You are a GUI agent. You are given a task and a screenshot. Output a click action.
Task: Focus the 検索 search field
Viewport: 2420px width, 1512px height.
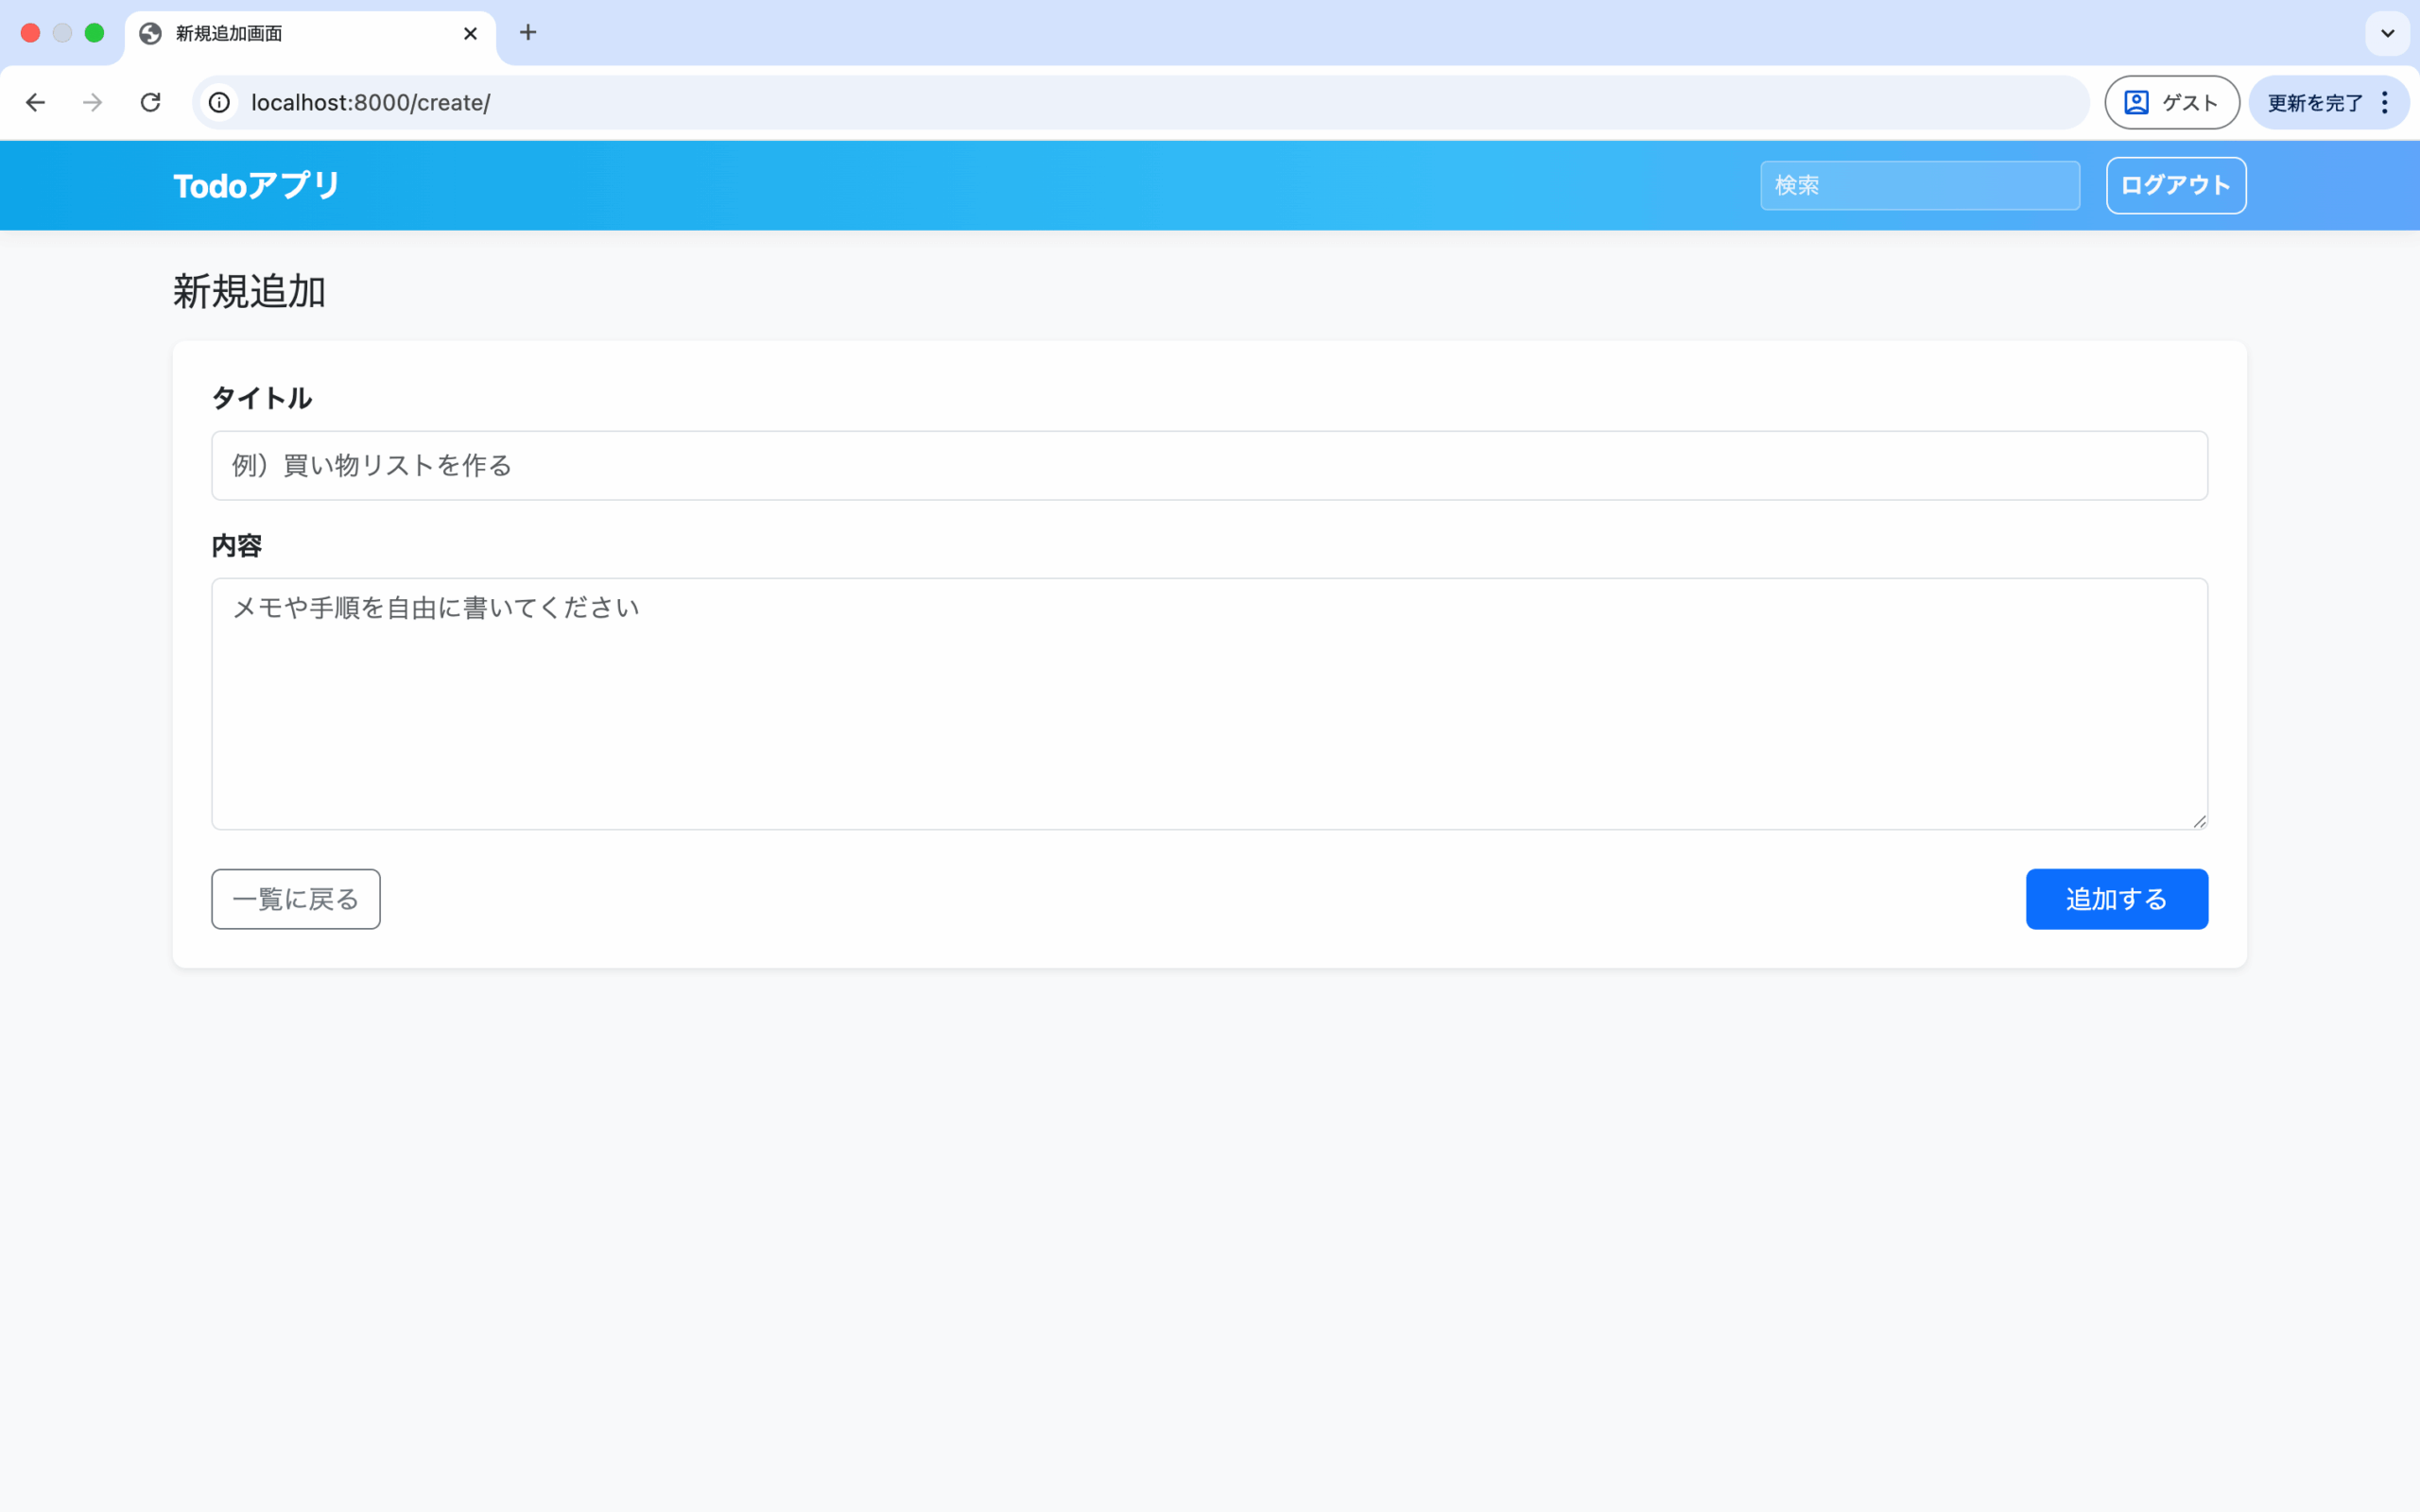pos(1919,185)
